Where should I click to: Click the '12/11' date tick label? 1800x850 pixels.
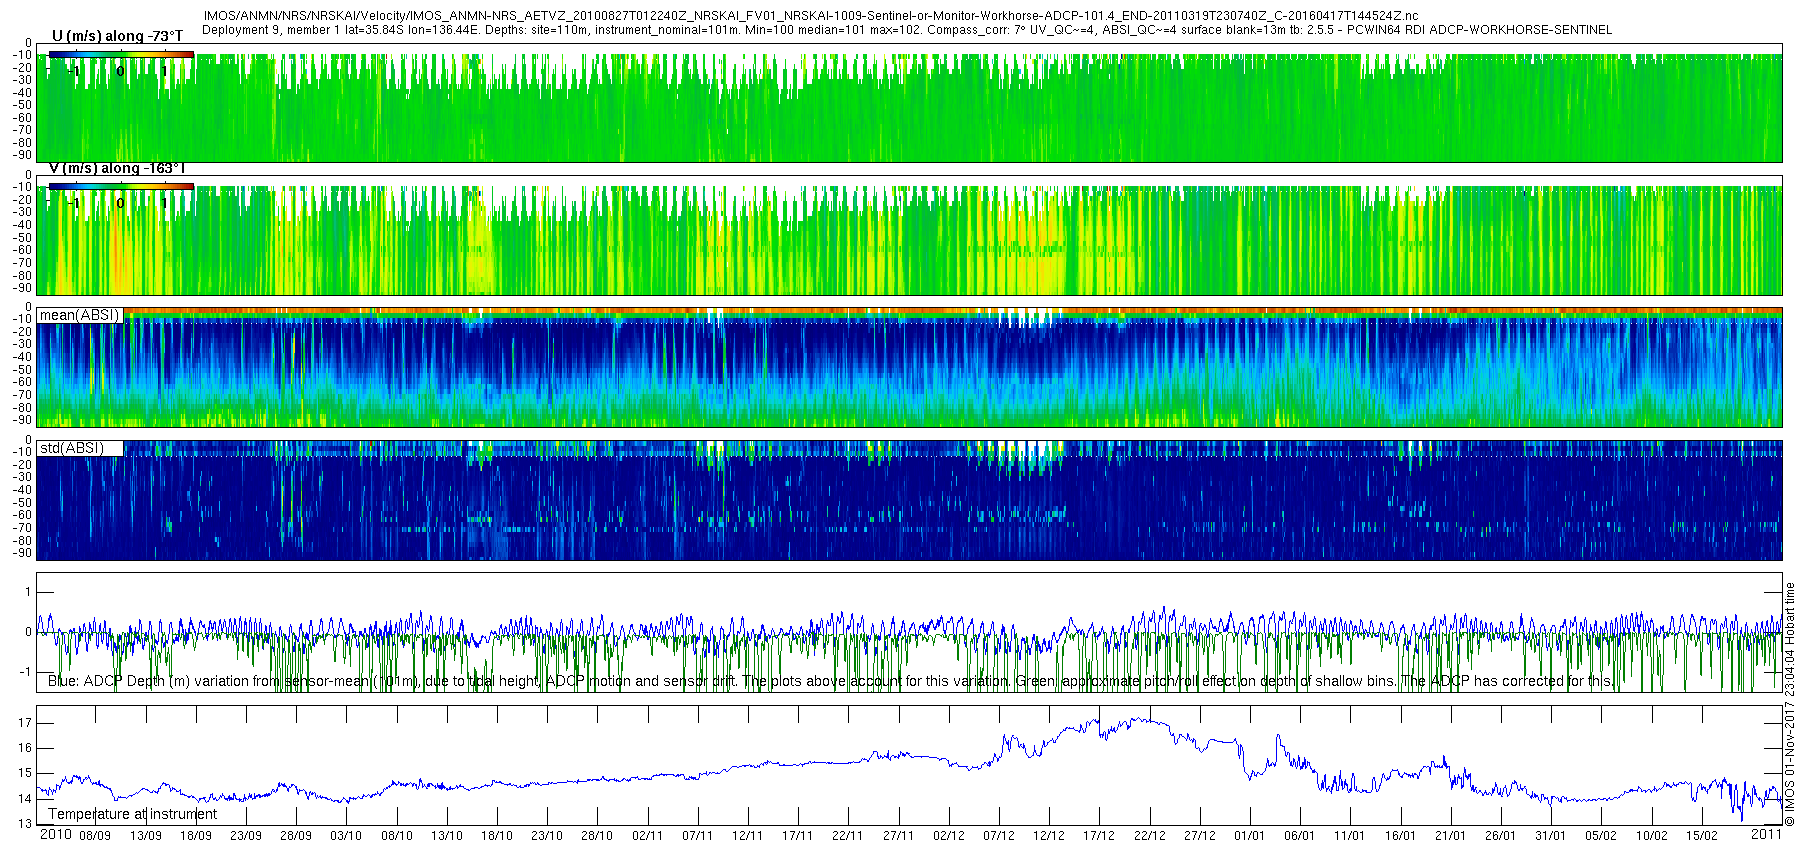click(x=748, y=836)
